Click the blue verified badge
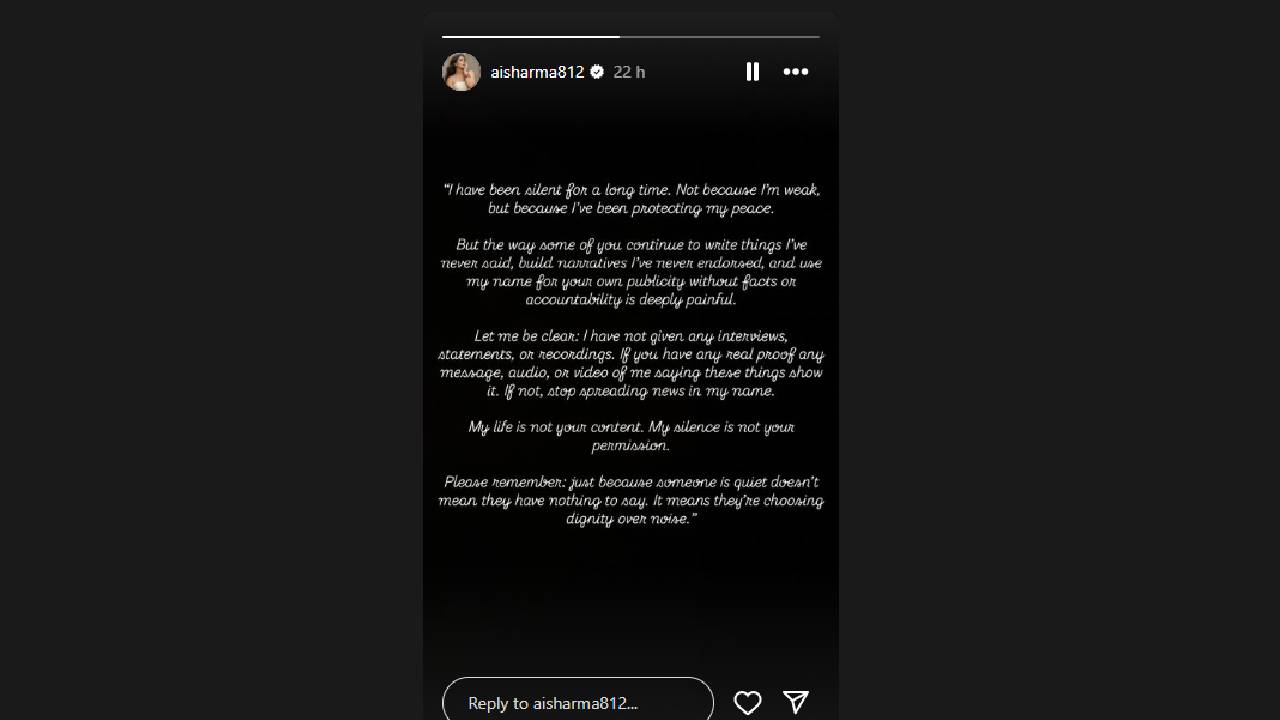 [597, 71]
